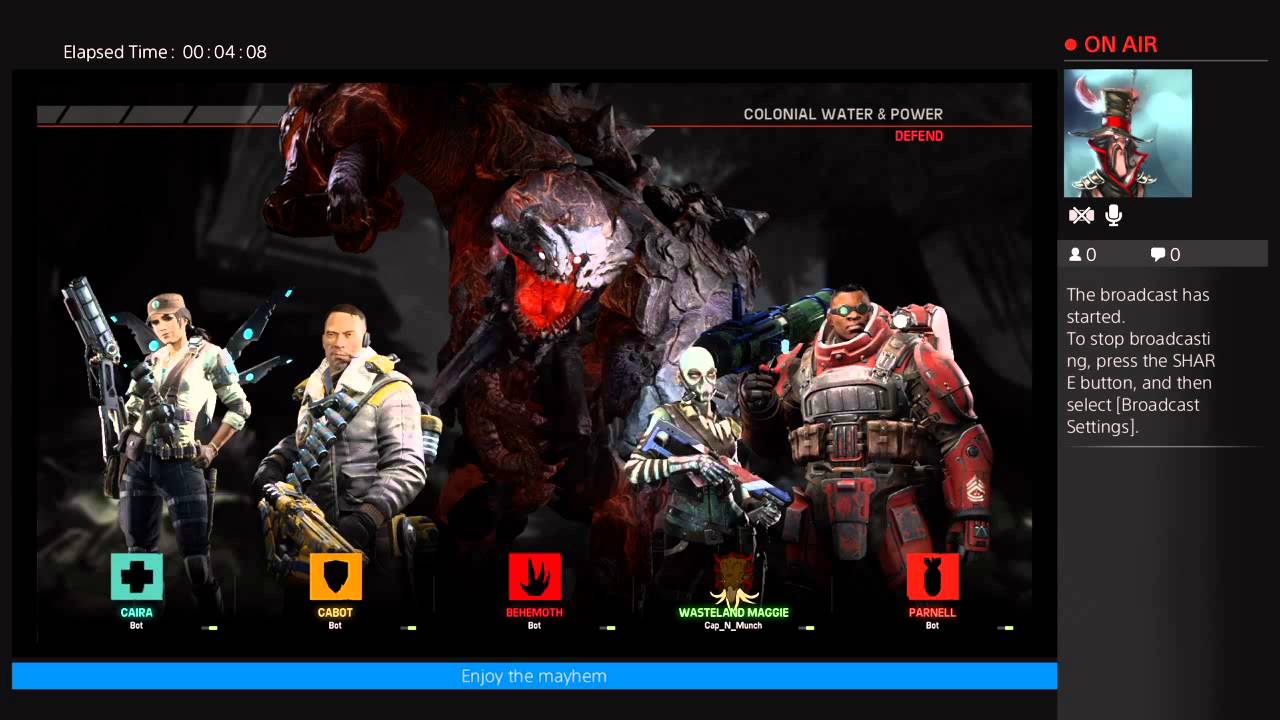Select Caira's medic class icon

coord(136,576)
